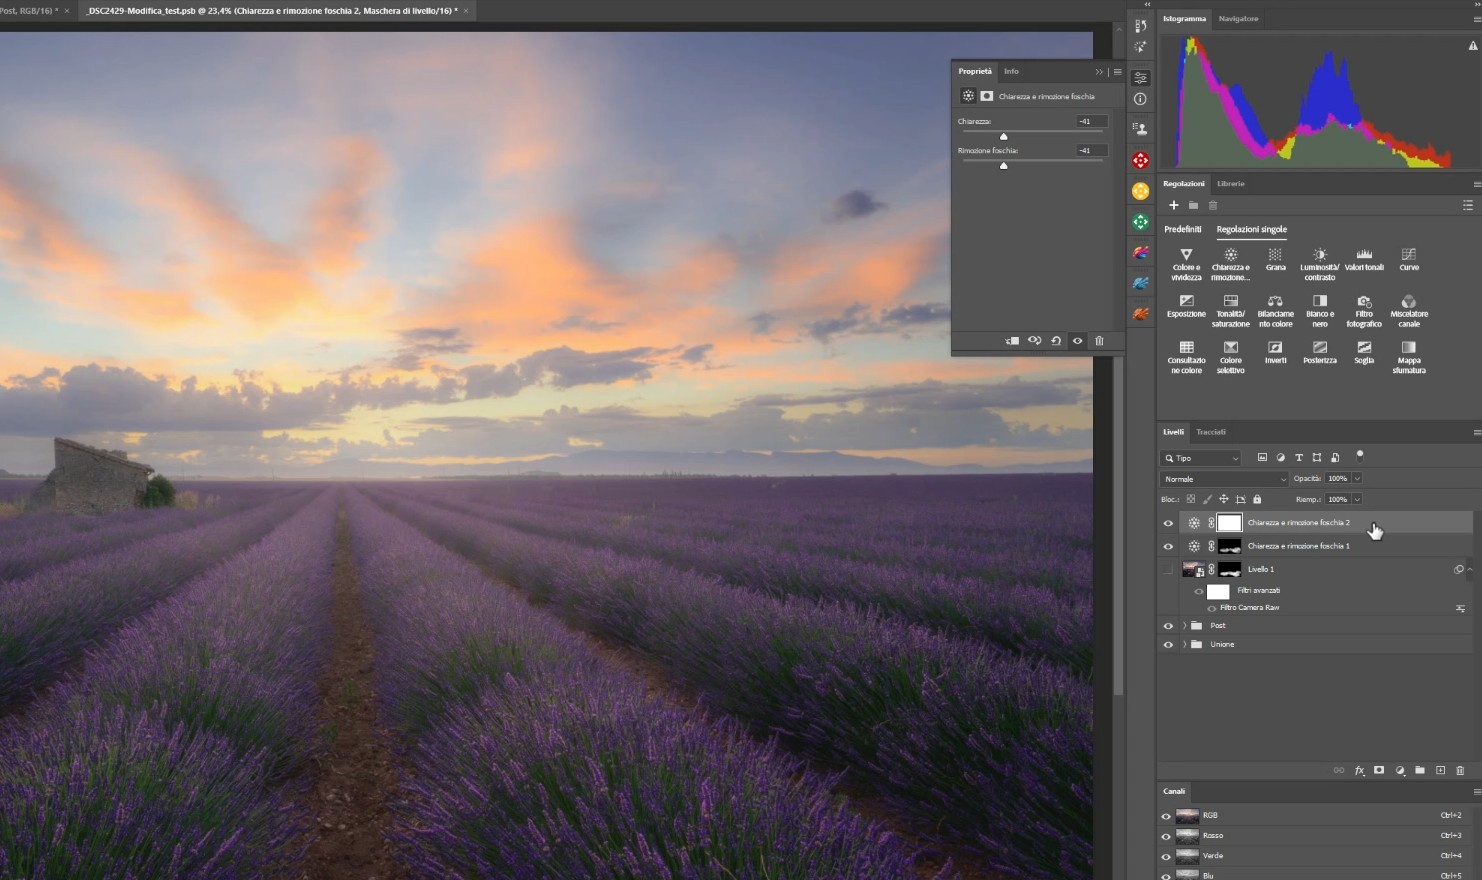Open the Normale blending mode dropdown
Screen dimensions: 1482x880
[1224, 479]
